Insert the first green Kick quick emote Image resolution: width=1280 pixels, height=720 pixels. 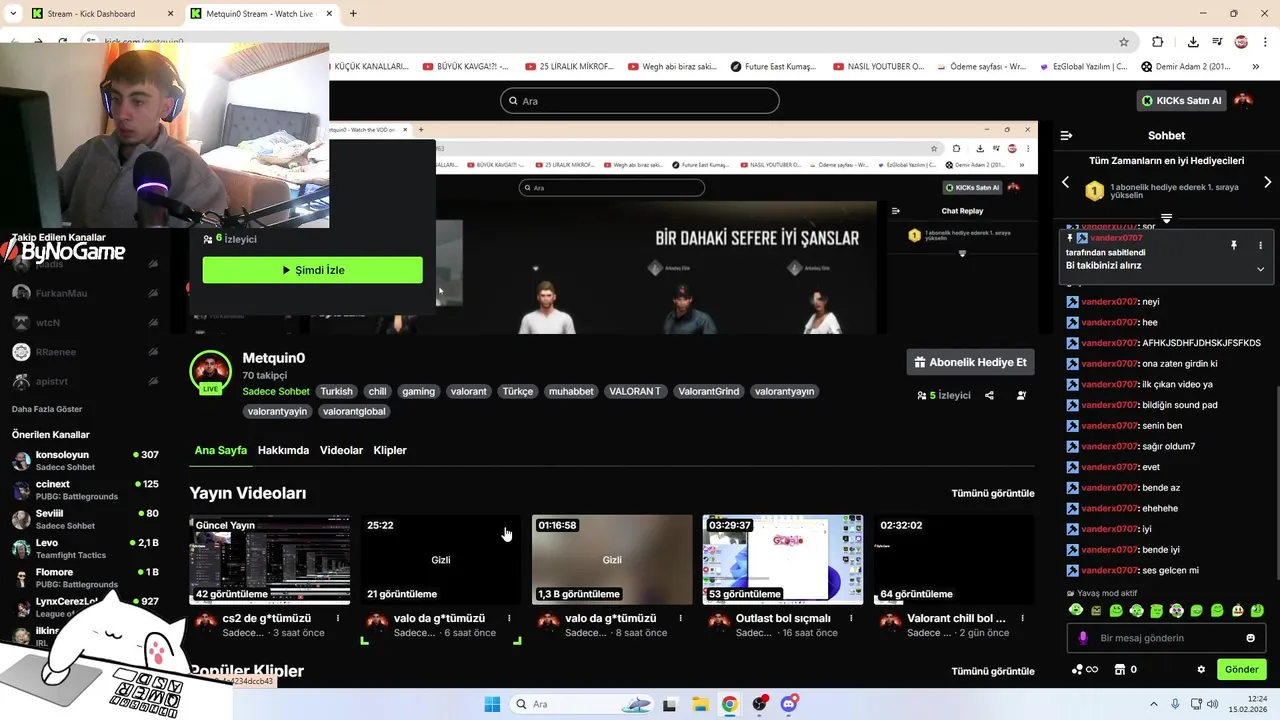click(x=1076, y=610)
